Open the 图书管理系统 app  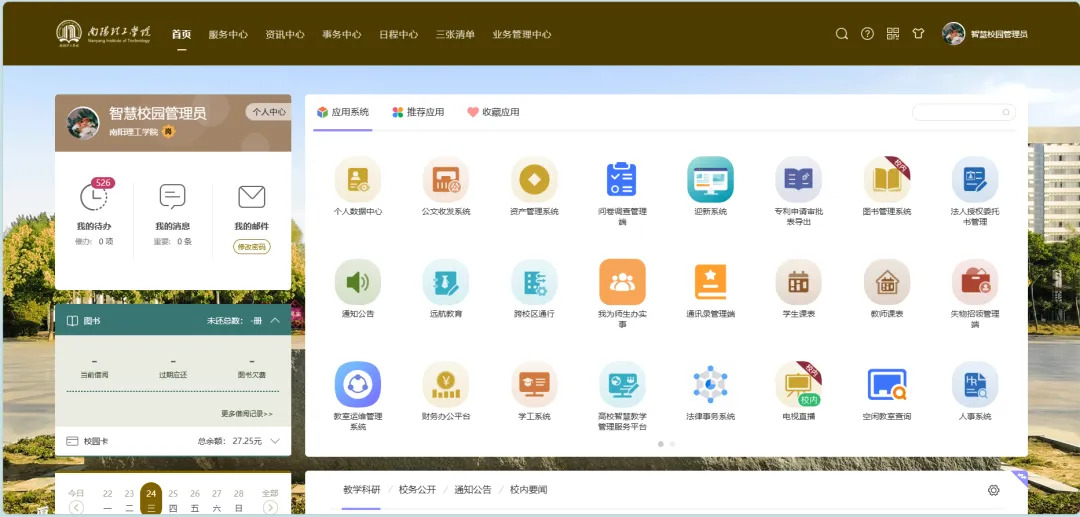coord(886,180)
